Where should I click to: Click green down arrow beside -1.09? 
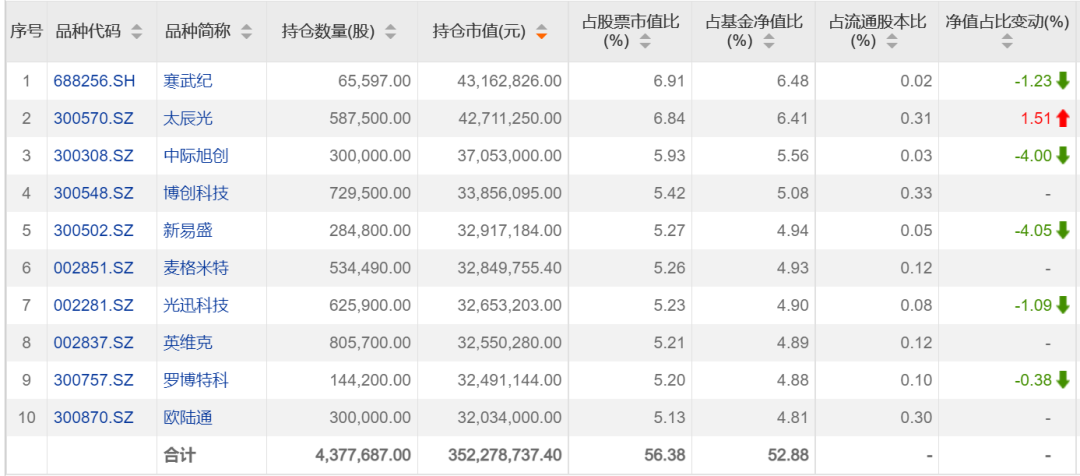1063,305
